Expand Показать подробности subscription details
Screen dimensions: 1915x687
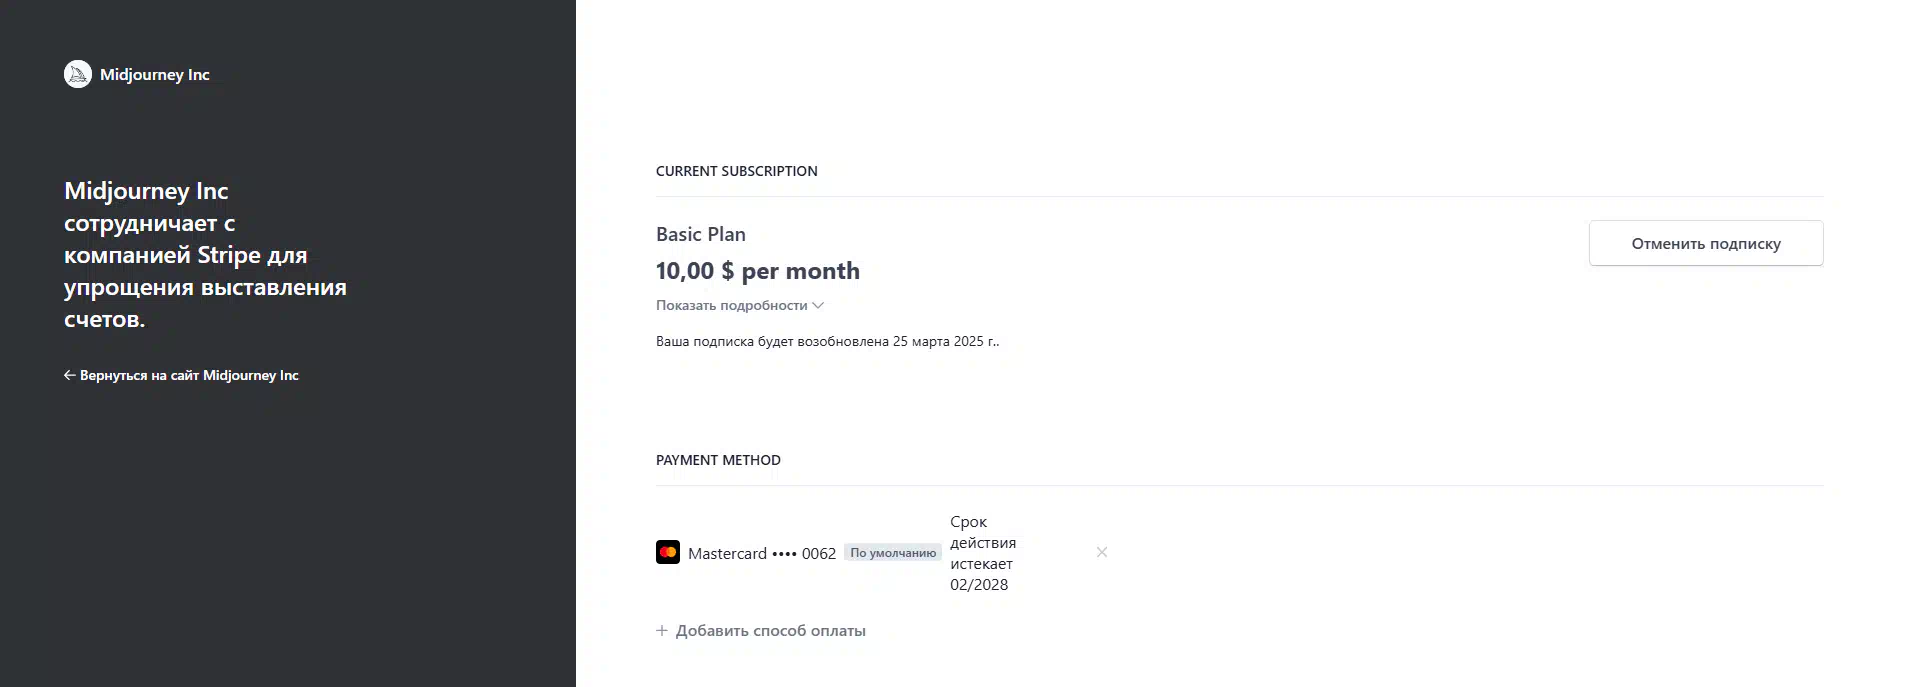tap(740, 305)
